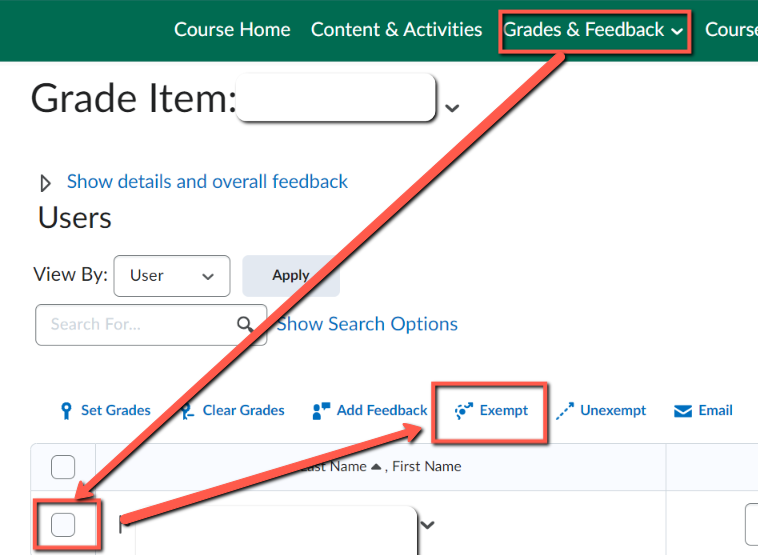
Task: Click into the Search For field
Action: [135, 324]
